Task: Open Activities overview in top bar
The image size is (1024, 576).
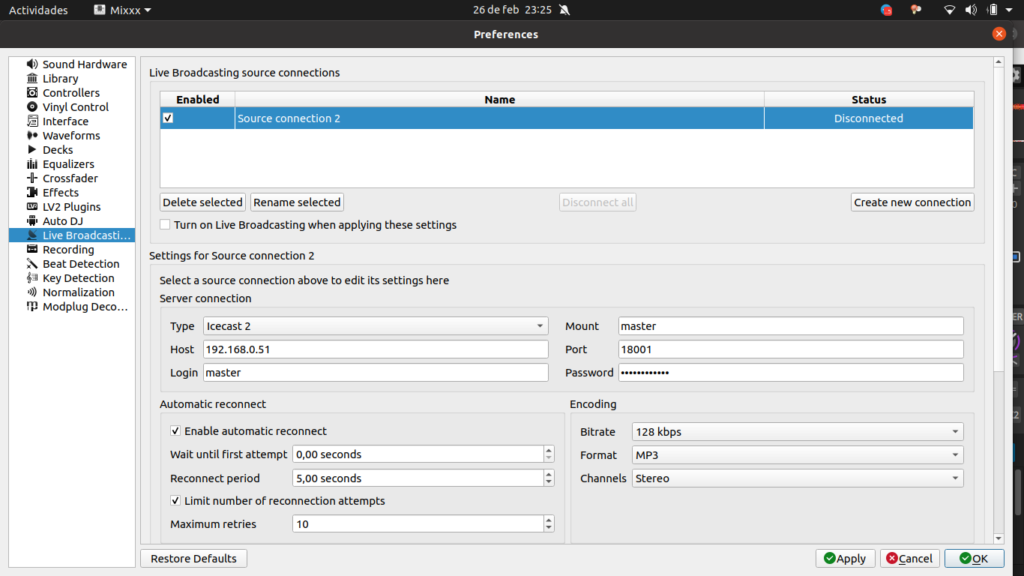Action: pos(38,10)
